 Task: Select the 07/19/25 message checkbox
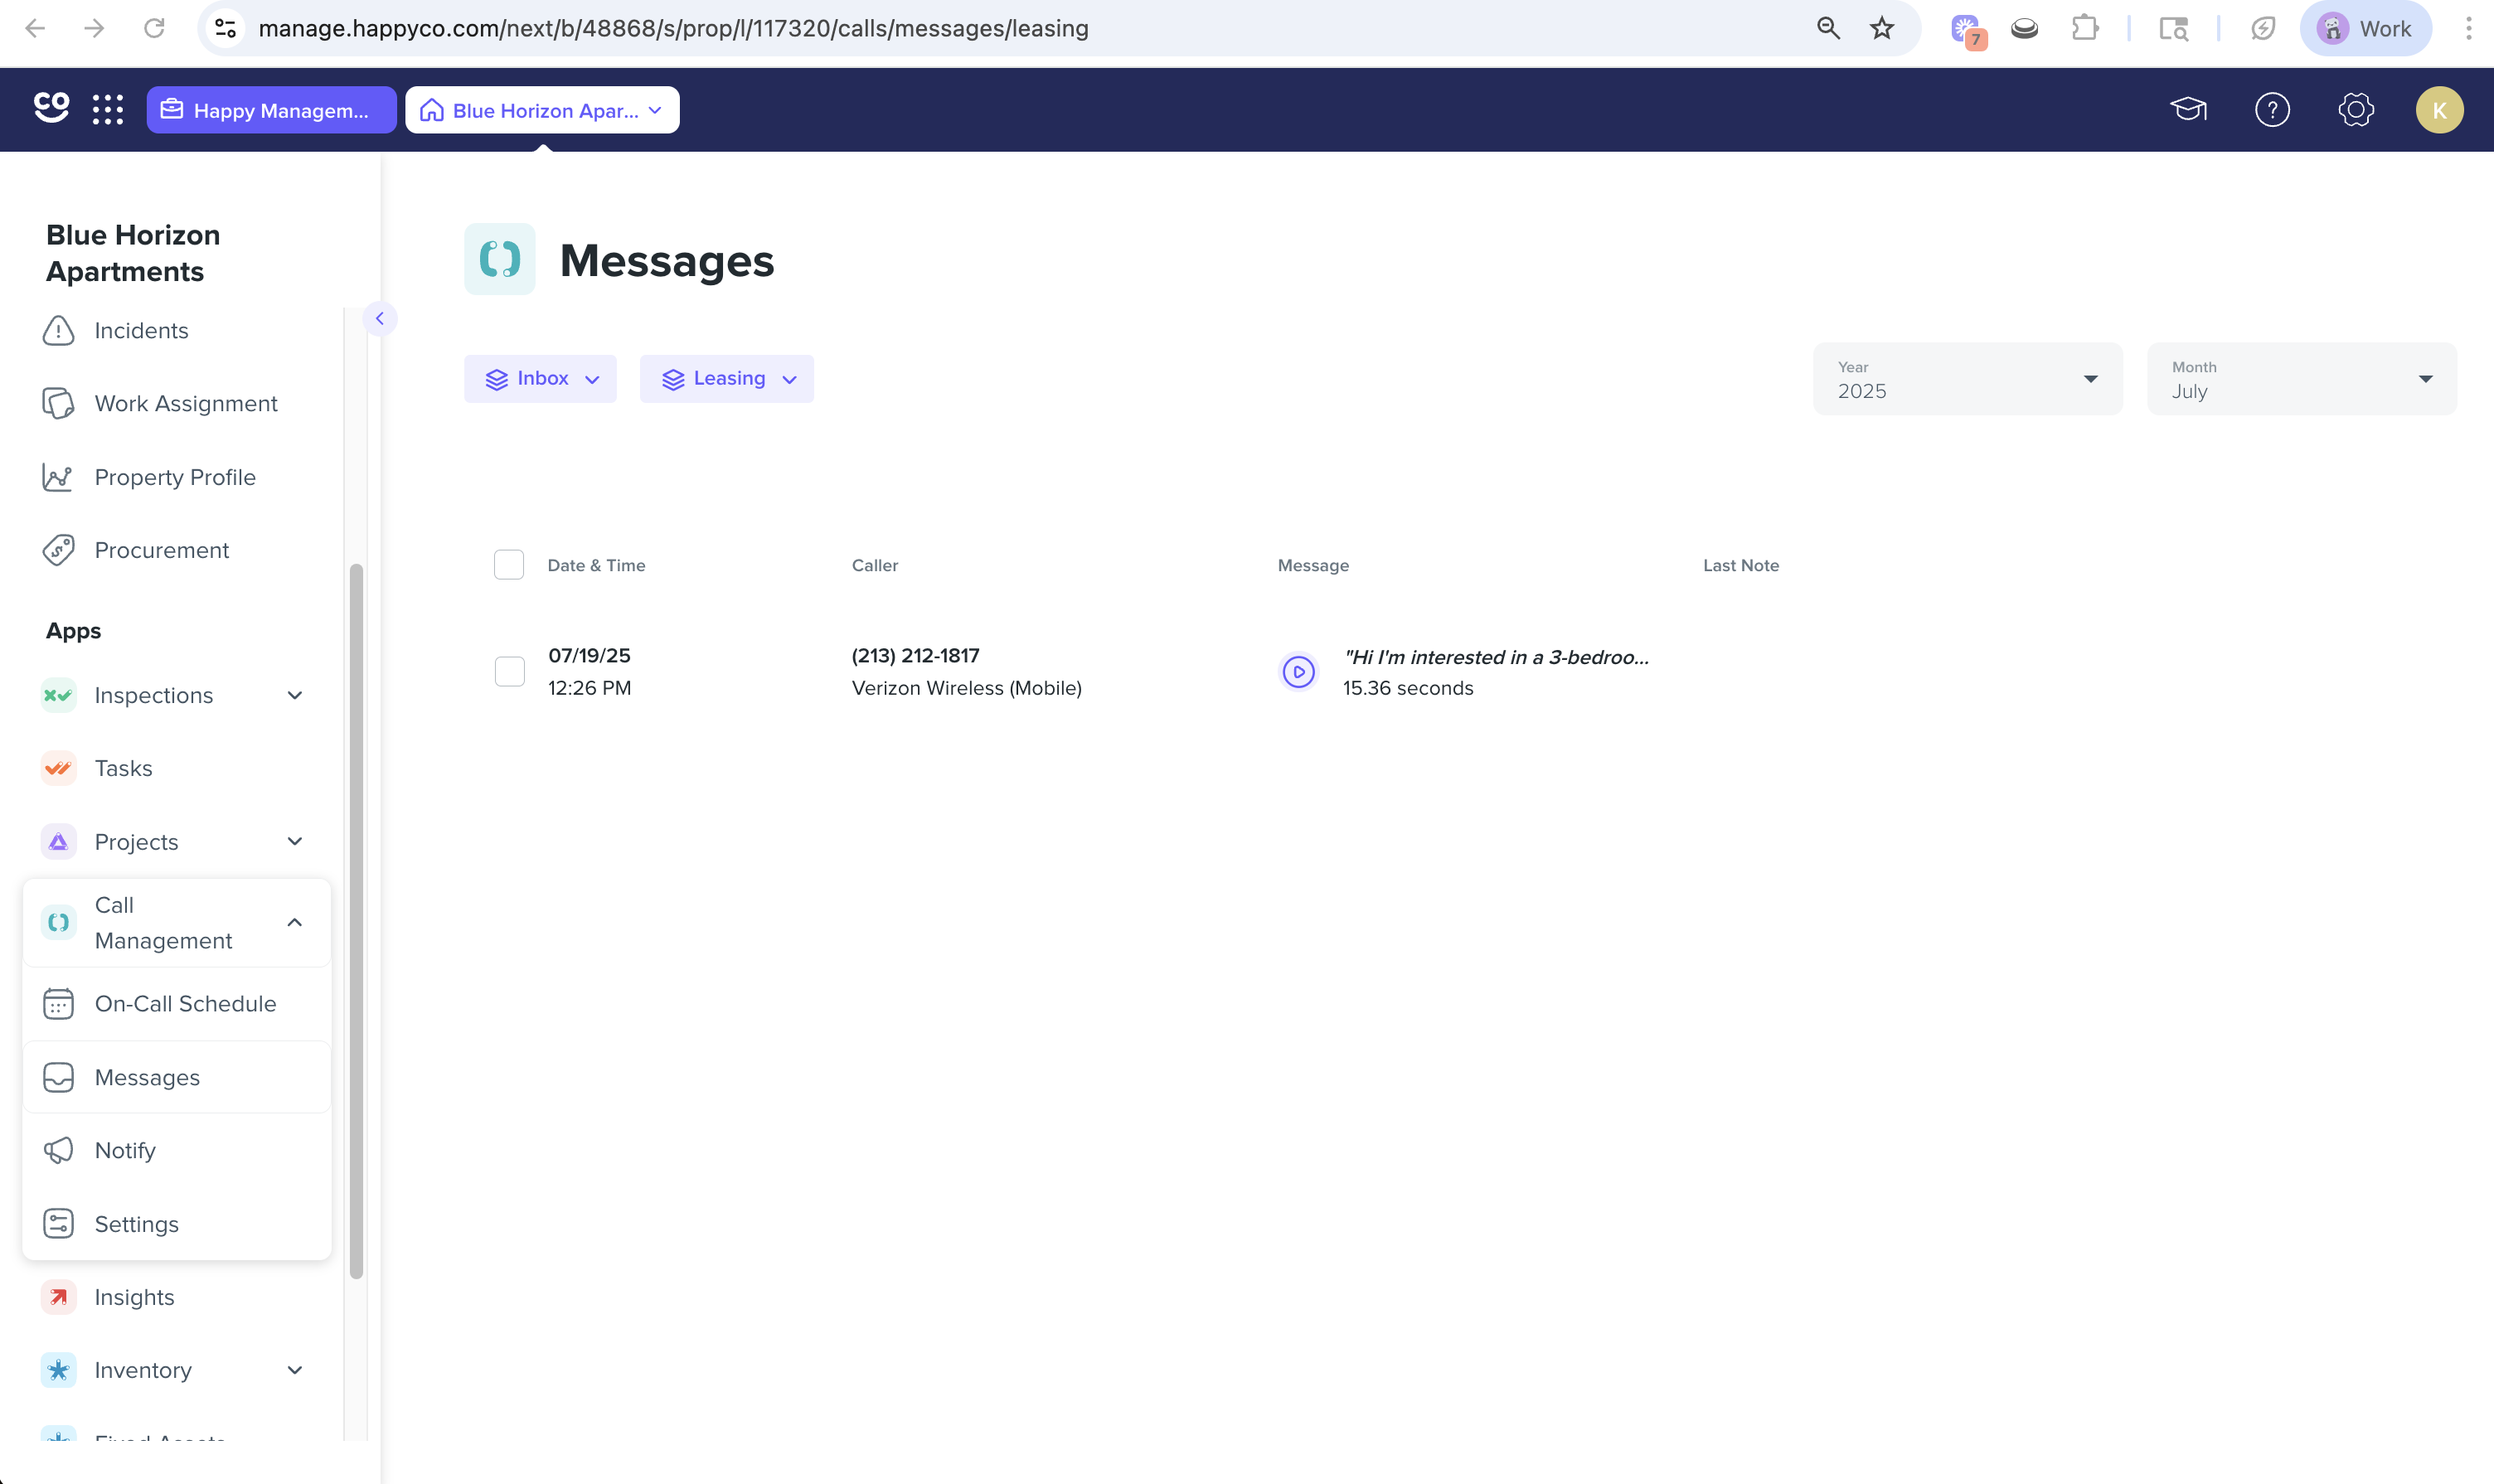pos(510,671)
